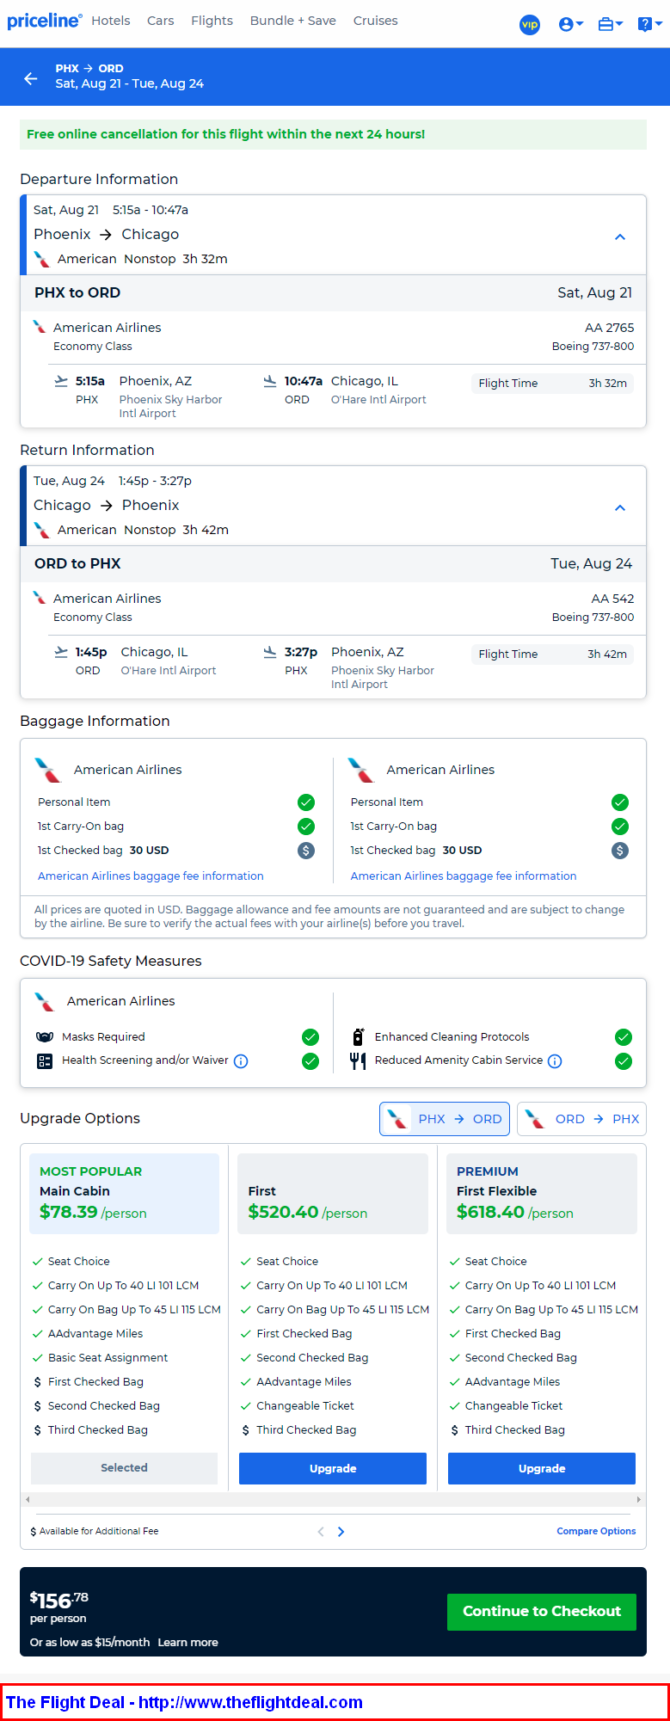Image resolution: width=670 pixels, height=1721 pixels.
Task: Select the PHX to ORD upgrade tab
Action: [x=445, y=1119]
